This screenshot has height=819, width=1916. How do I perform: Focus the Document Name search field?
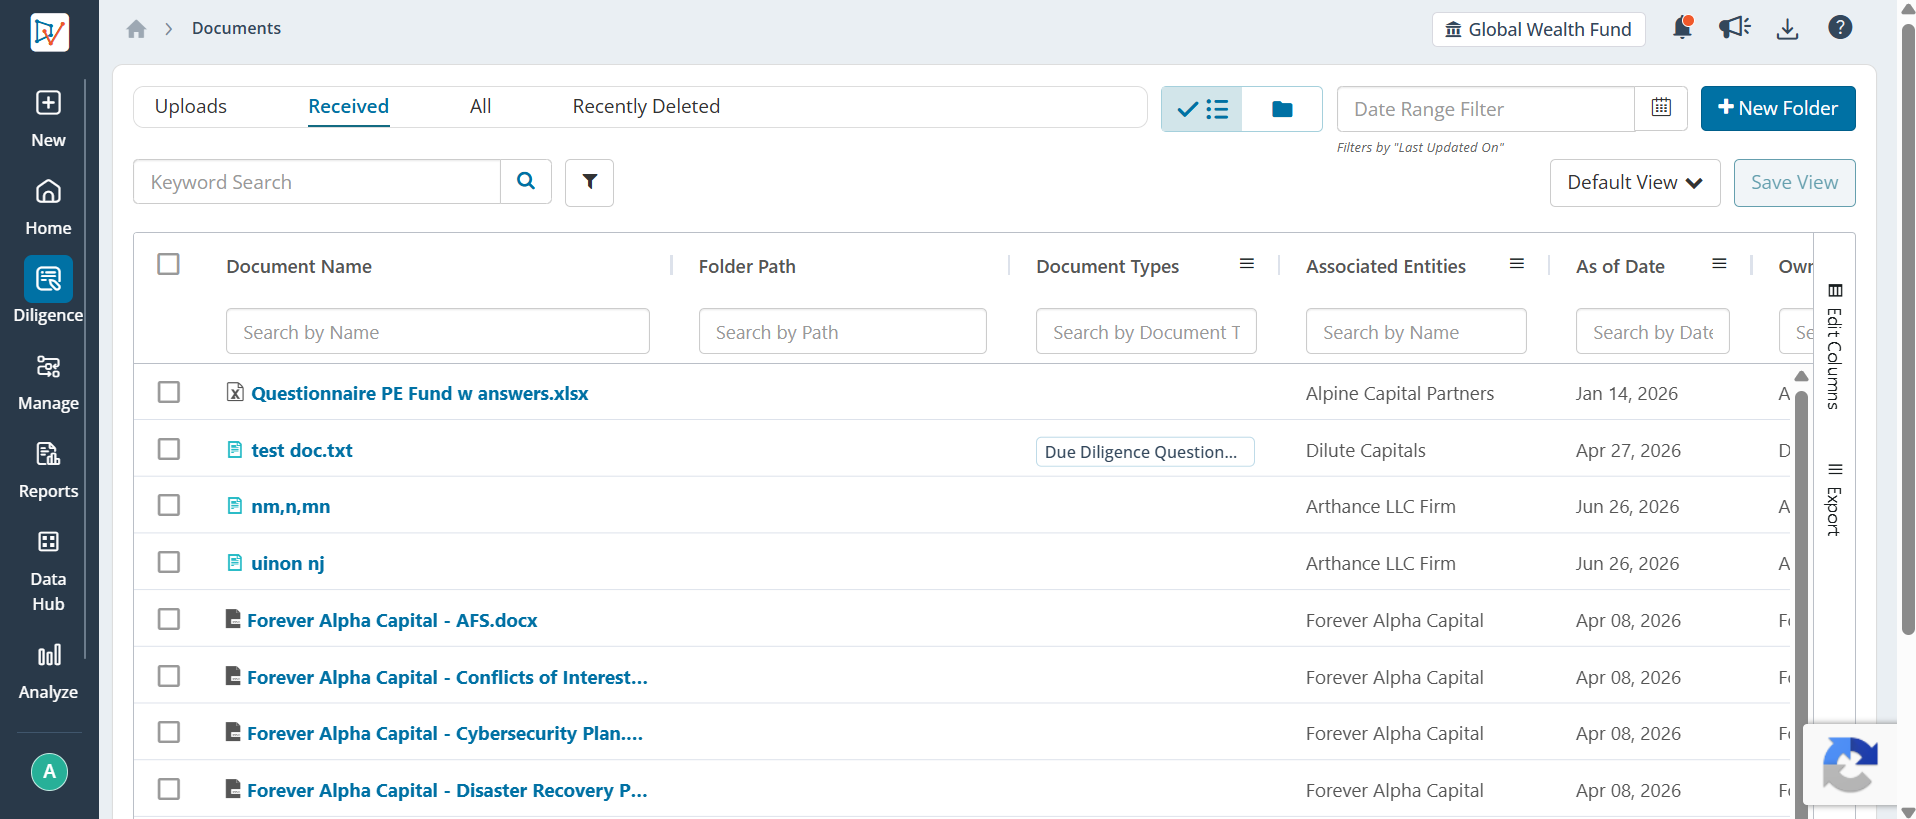pyautogui.click(x=438, y=331)
